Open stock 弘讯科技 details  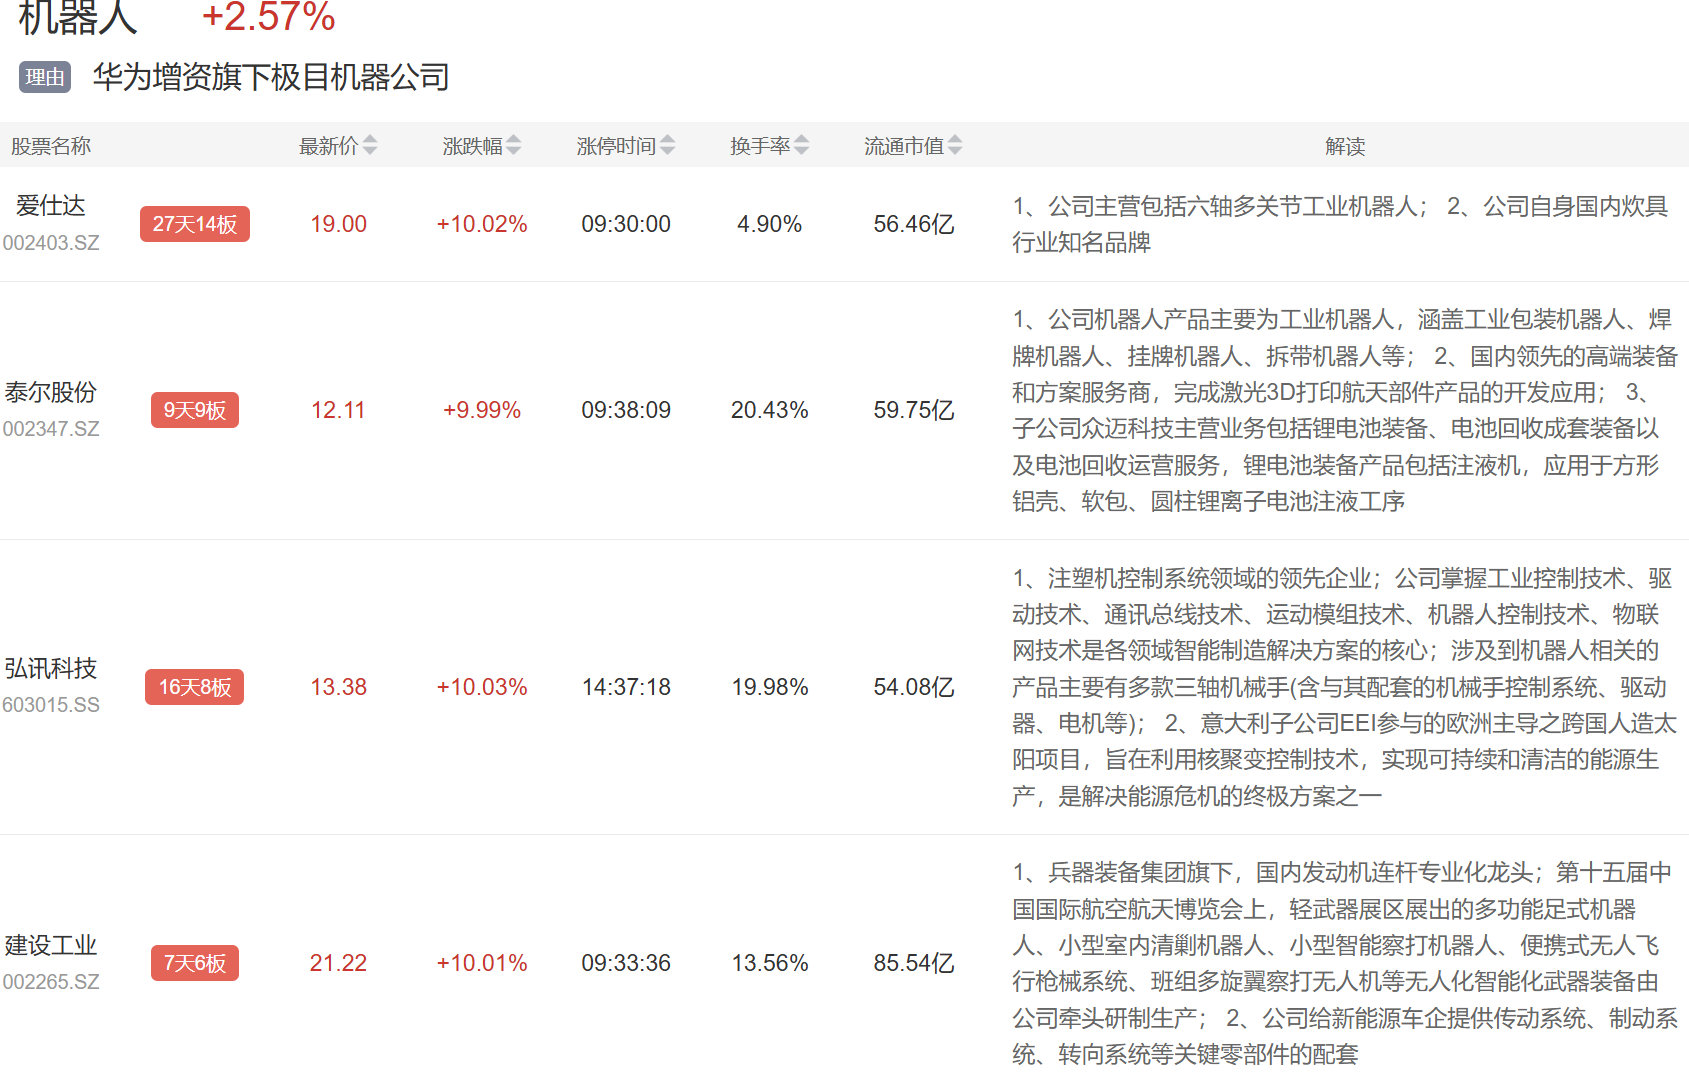click(x=51, y=669)
